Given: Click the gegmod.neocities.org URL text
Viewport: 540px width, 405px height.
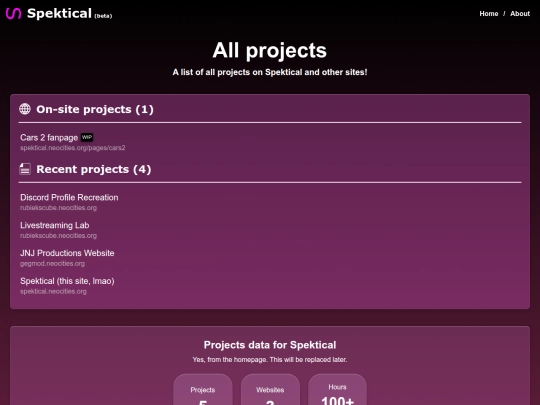Looking at the screenshot, I should coord(52,263).
